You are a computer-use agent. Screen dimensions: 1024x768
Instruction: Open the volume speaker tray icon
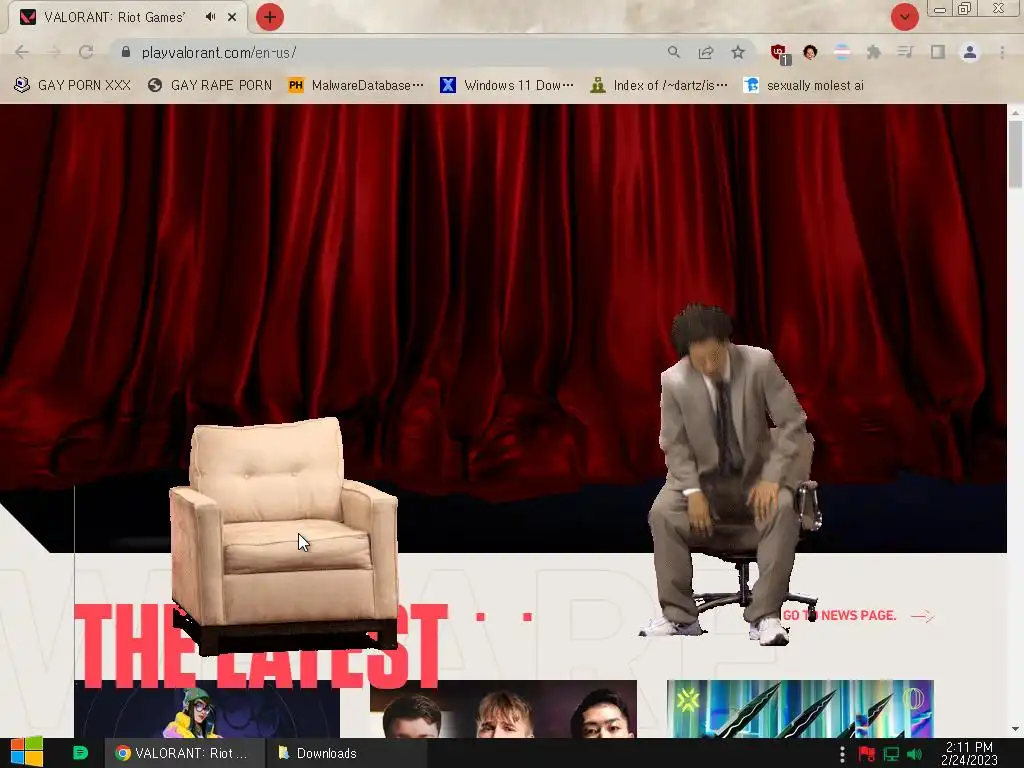coord(914,754)
